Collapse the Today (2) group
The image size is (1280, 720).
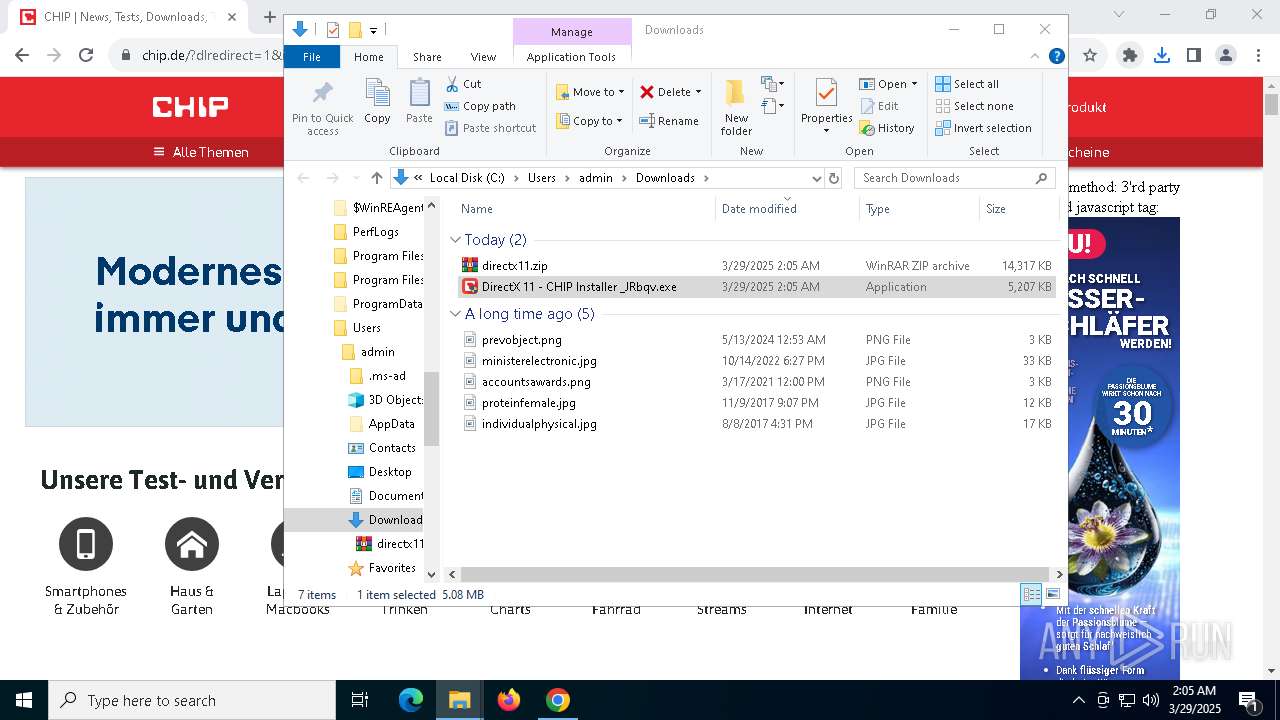coord(456,240)
